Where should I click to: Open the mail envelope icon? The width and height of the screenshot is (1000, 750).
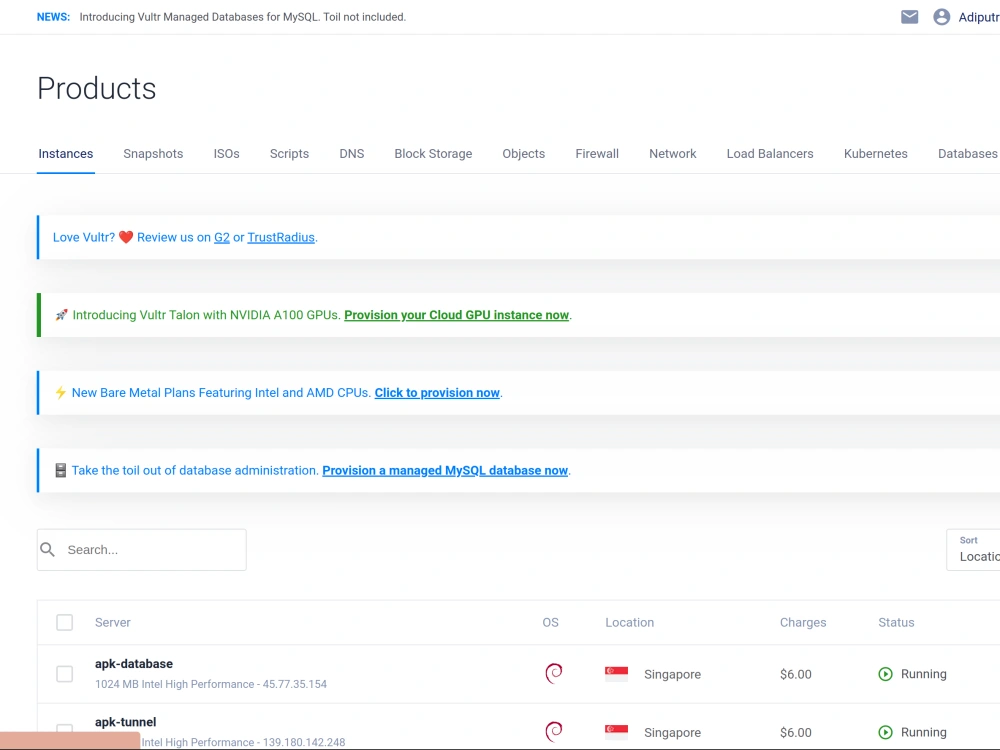click(909, 17)
